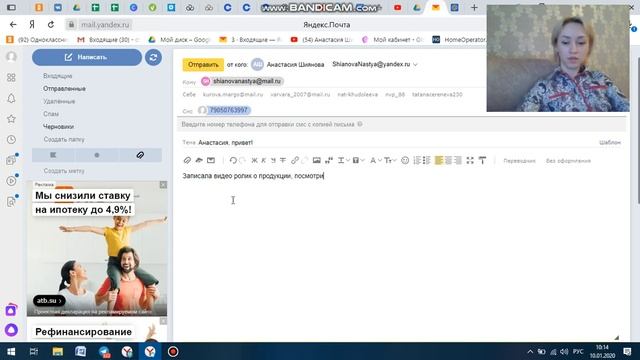Screen dimensions: 640x360
Task: Open the emoji smiley picker
Action: click(405, 160)
